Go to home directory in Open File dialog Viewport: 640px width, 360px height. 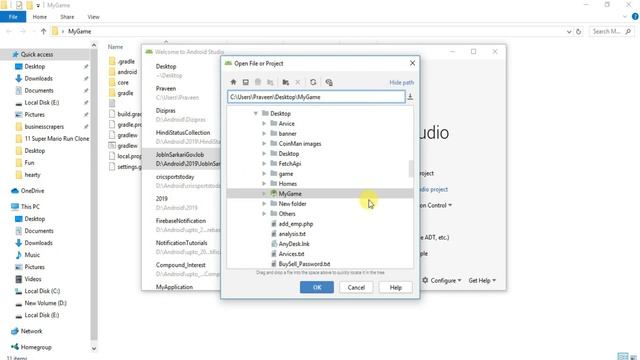pyautogui.click(x=233, y=82)
